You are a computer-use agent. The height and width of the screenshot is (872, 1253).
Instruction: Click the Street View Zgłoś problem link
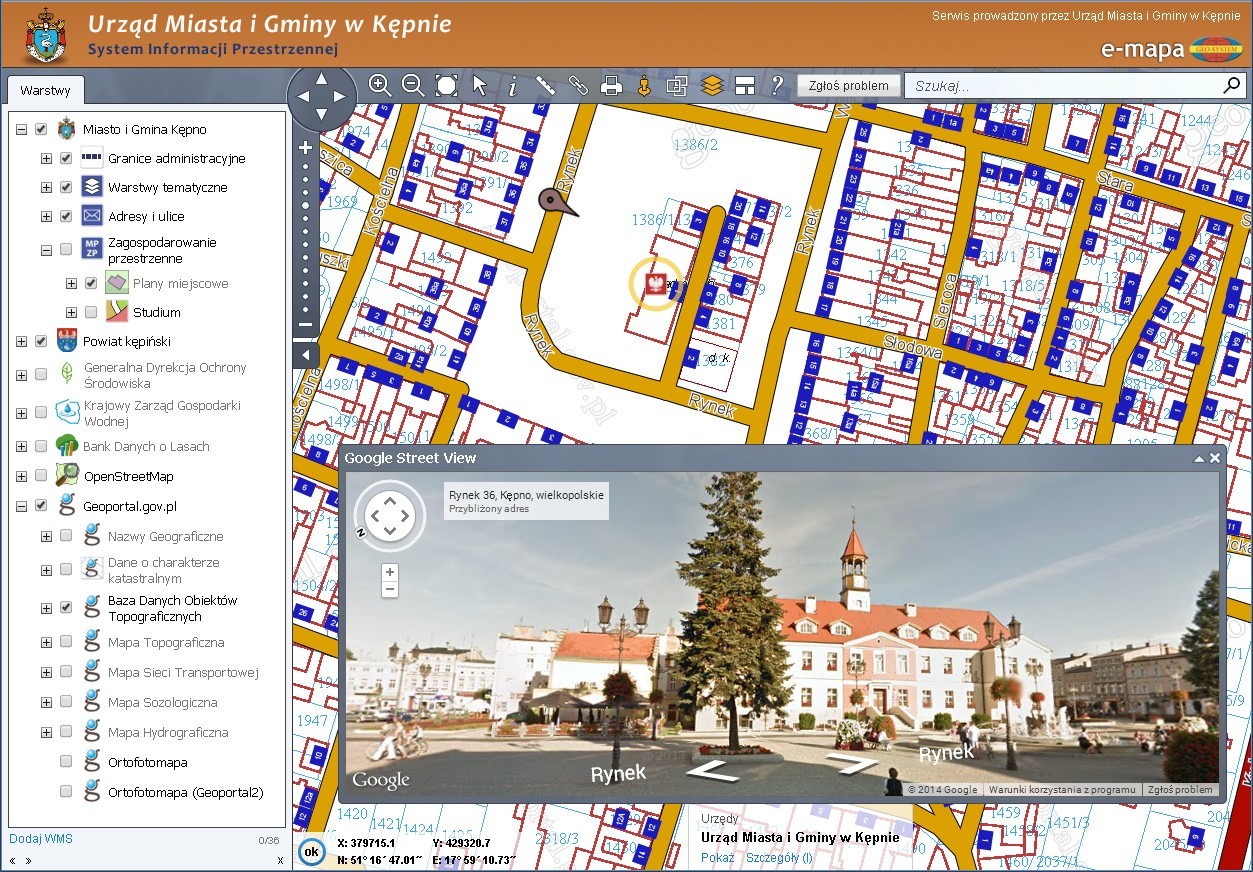1180,789
